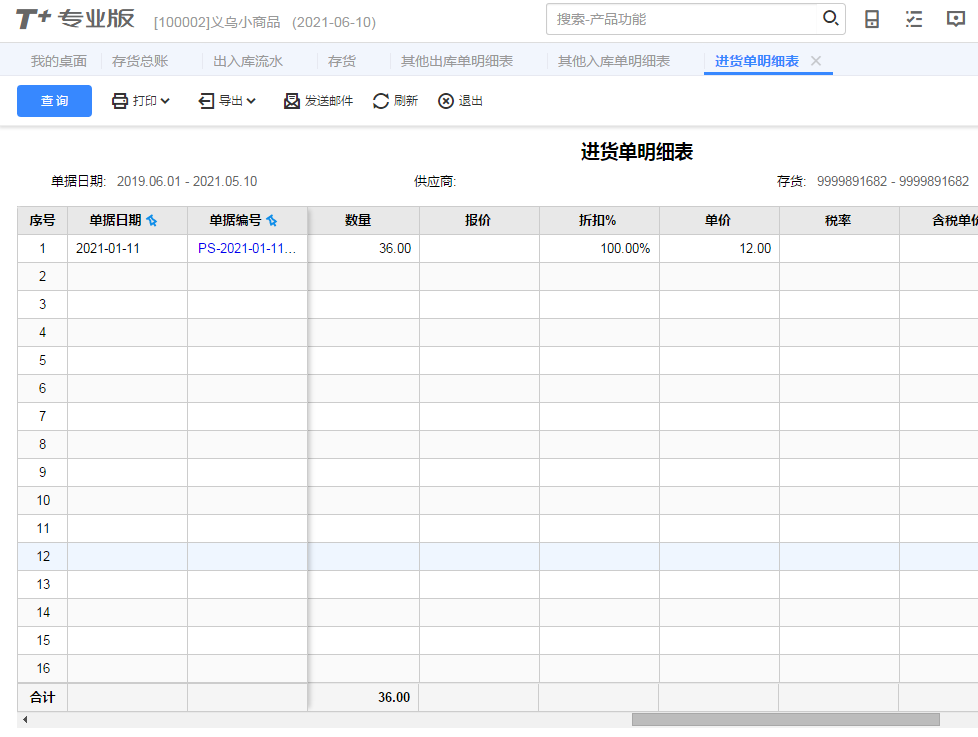Viewport: 978px width, 737px height.
Task: Open the message feedback icon
Action: tap(956, 19)
